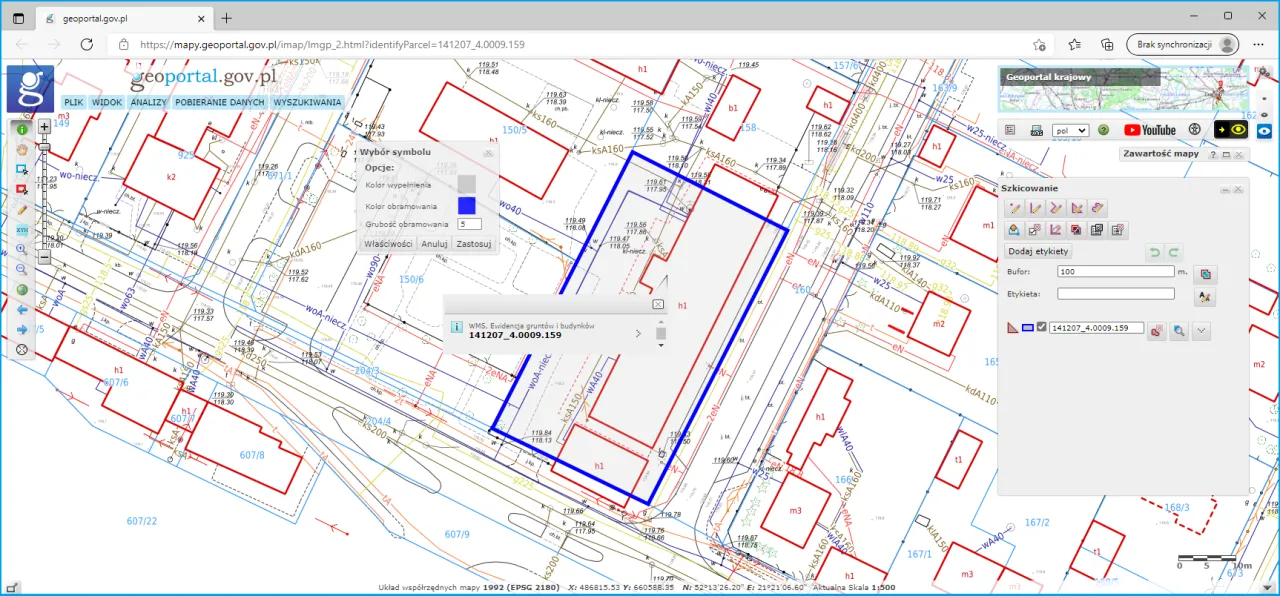The image size is (1280, 596).
Task: Click the identify info tool in left toolbar
Action: pos(22,128)
